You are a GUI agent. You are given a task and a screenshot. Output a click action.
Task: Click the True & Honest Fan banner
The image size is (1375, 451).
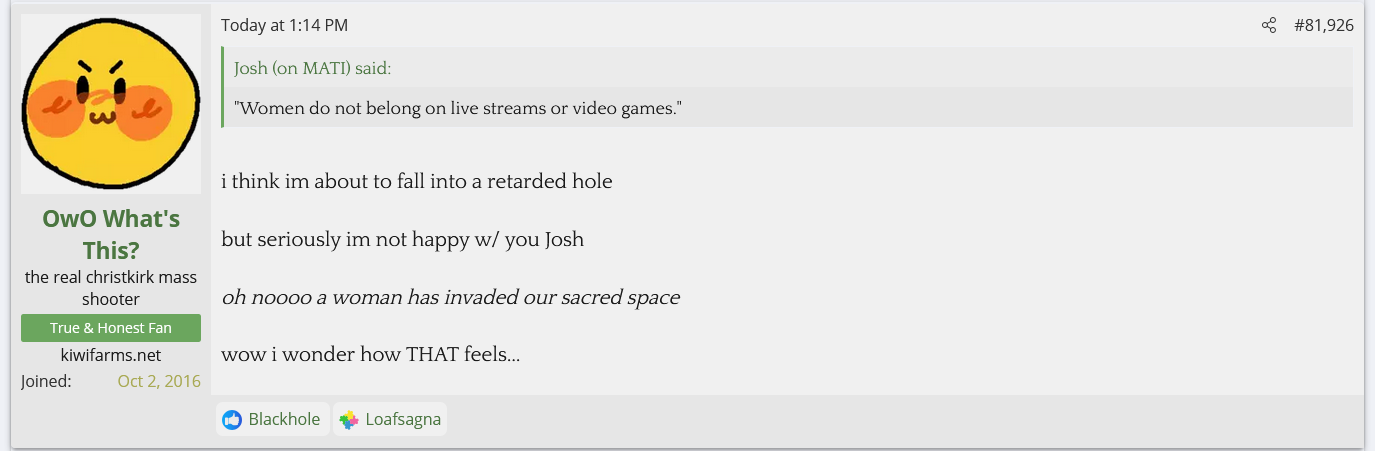click(x=111, y=328)
